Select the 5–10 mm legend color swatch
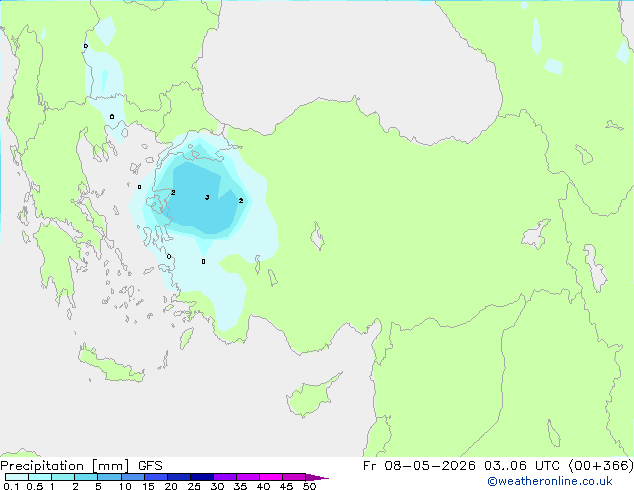The width and height of the screenshot is (634, 490). (x=109, y=477)
